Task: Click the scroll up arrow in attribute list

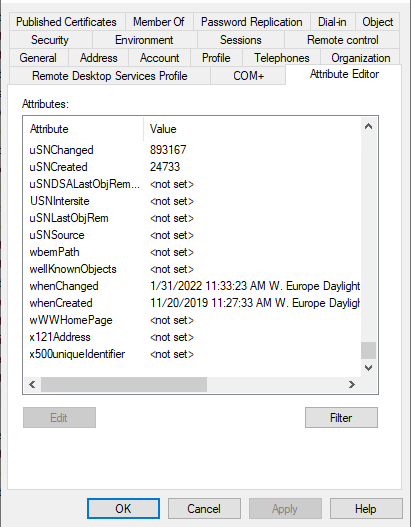Action: (x=368, y=126)
